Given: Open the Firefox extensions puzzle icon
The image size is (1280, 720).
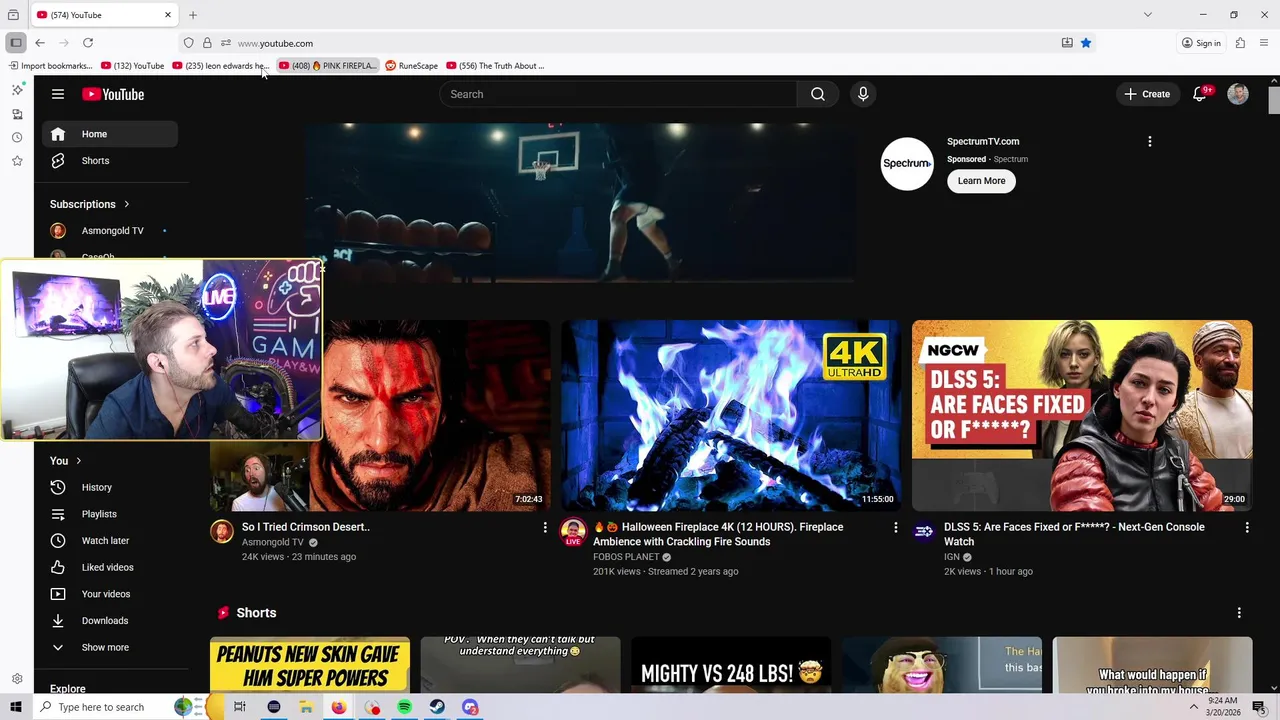Looking at the screenshot, I should coord(1240,43).
